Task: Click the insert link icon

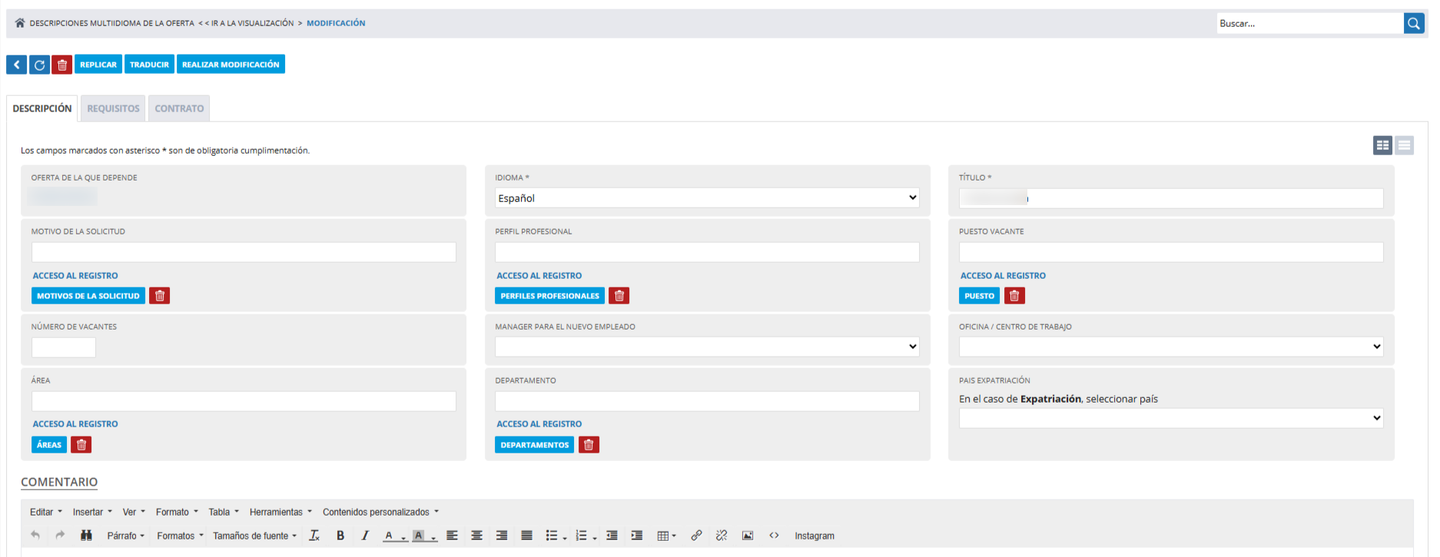Action: pos(696,536)
